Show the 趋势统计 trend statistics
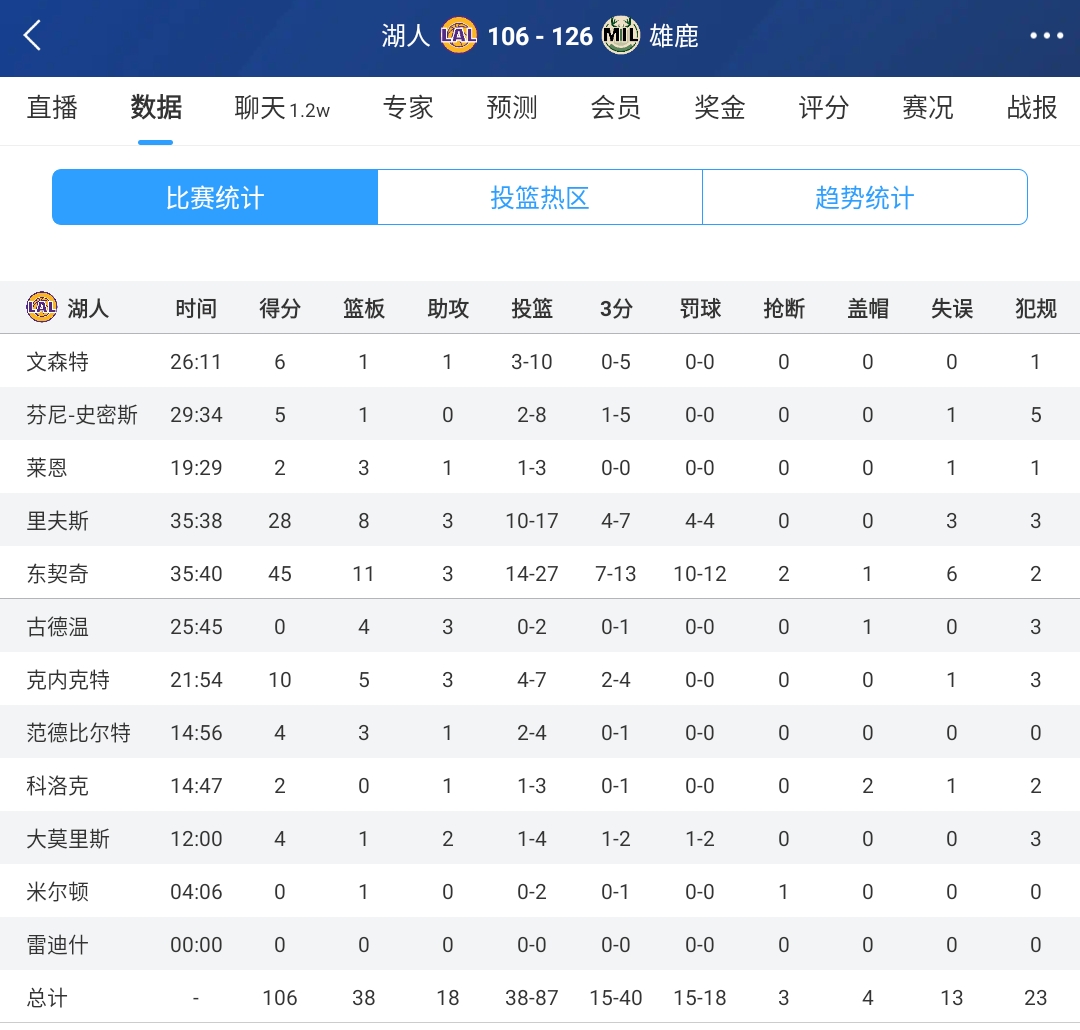Image resolution: width=1080 pixels, height=1030 pixels. pos(864,197)
